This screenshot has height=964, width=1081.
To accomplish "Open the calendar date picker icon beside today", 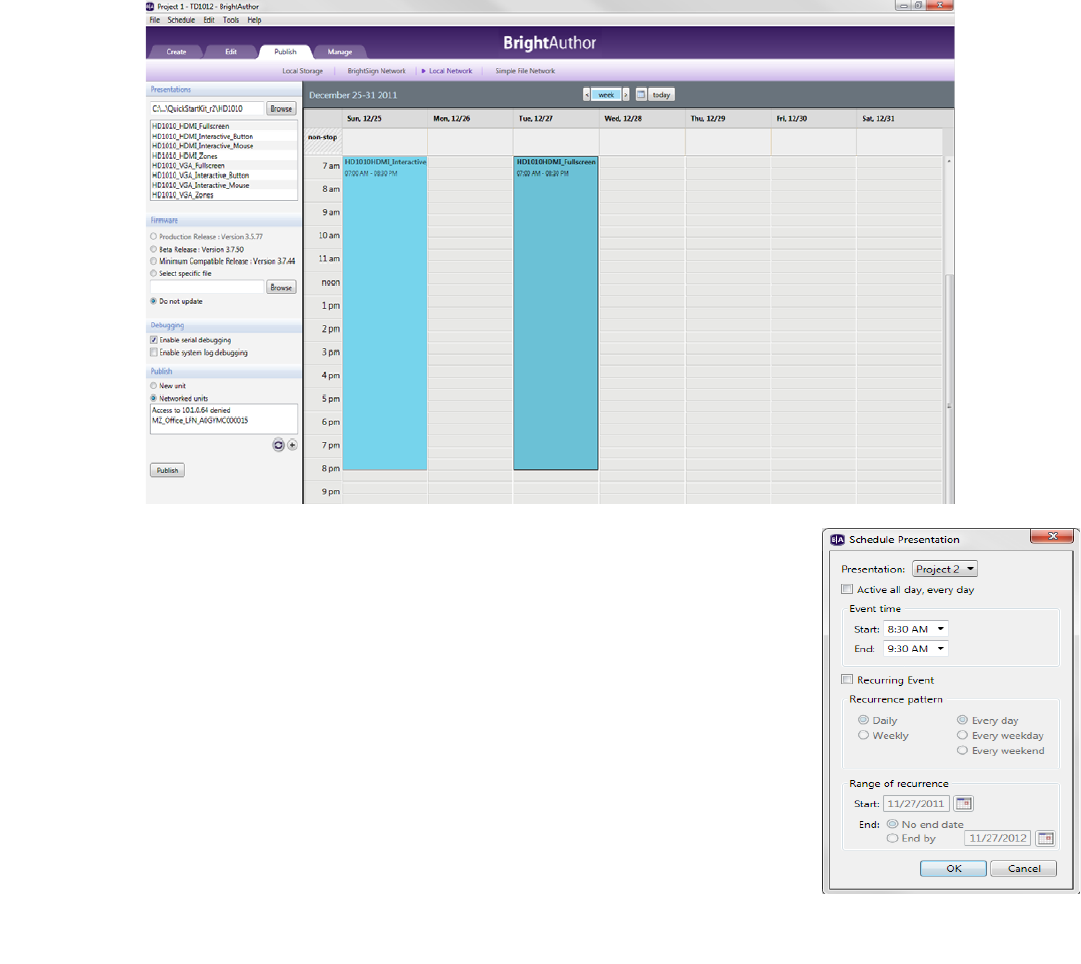I will click(x=640, y=95).
